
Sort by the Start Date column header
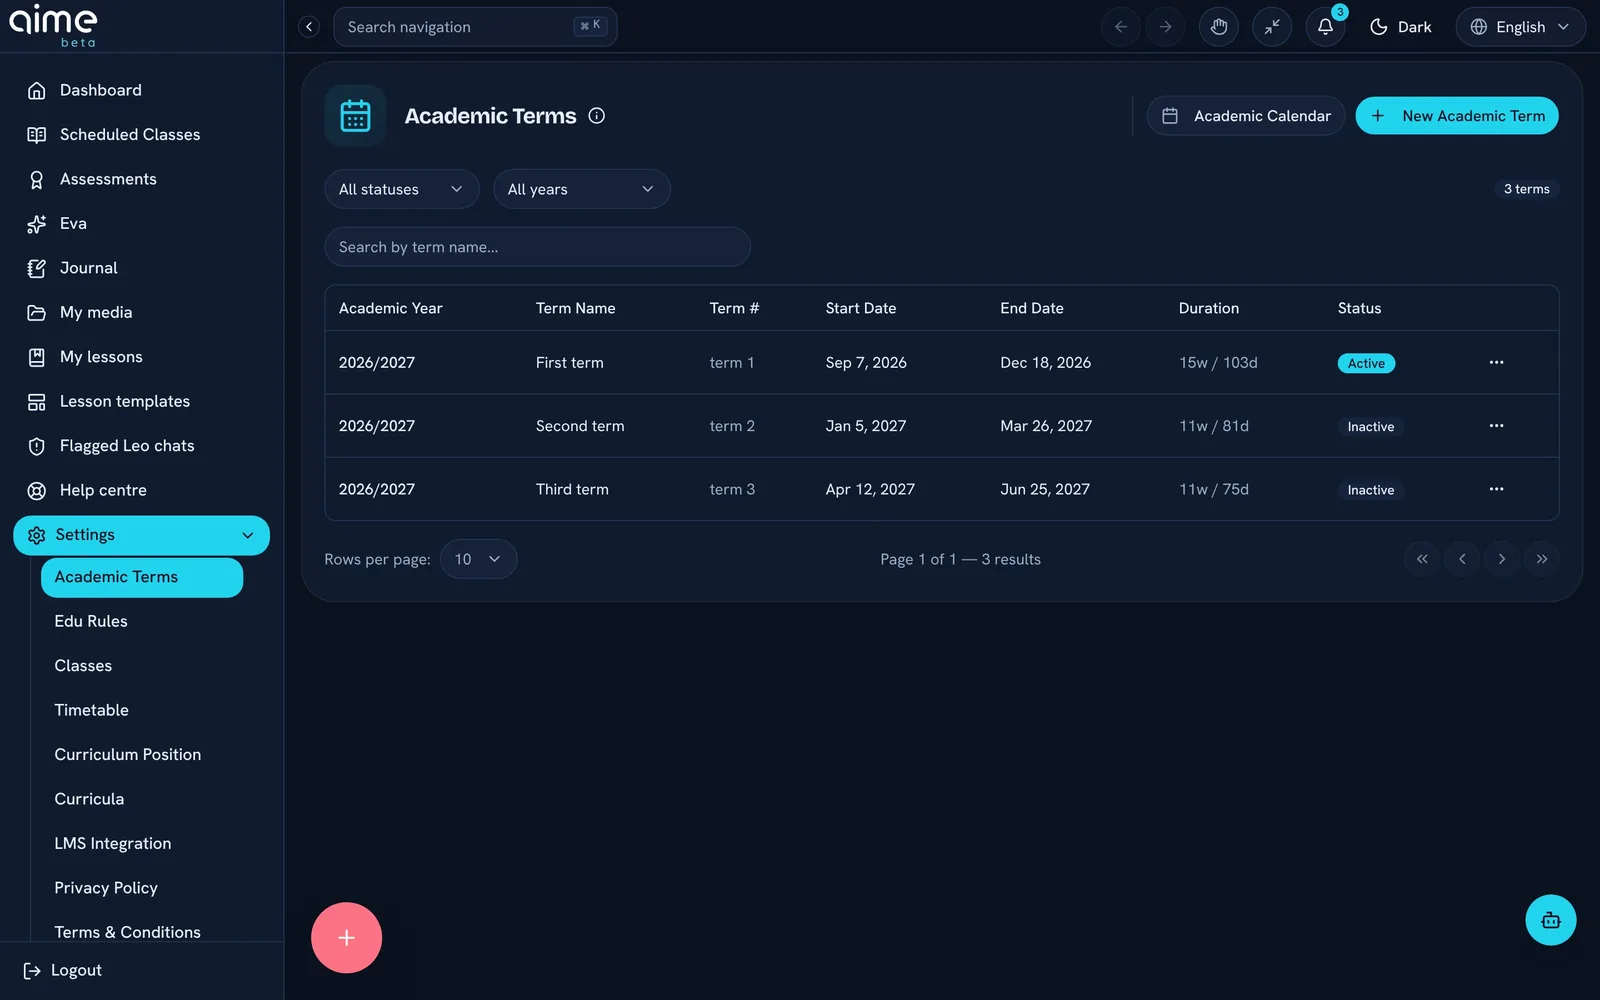point(861,308)
